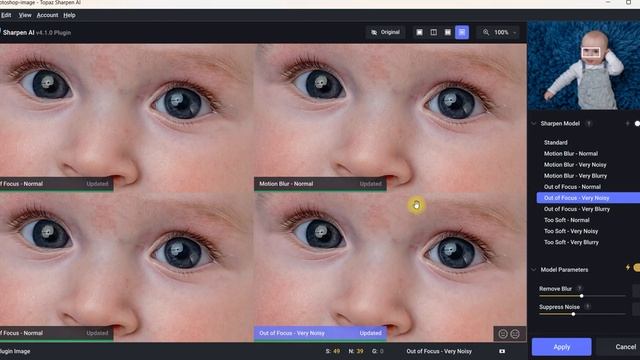Select the Standard sharpen model
640x360 pixels.
coord(556,142)
